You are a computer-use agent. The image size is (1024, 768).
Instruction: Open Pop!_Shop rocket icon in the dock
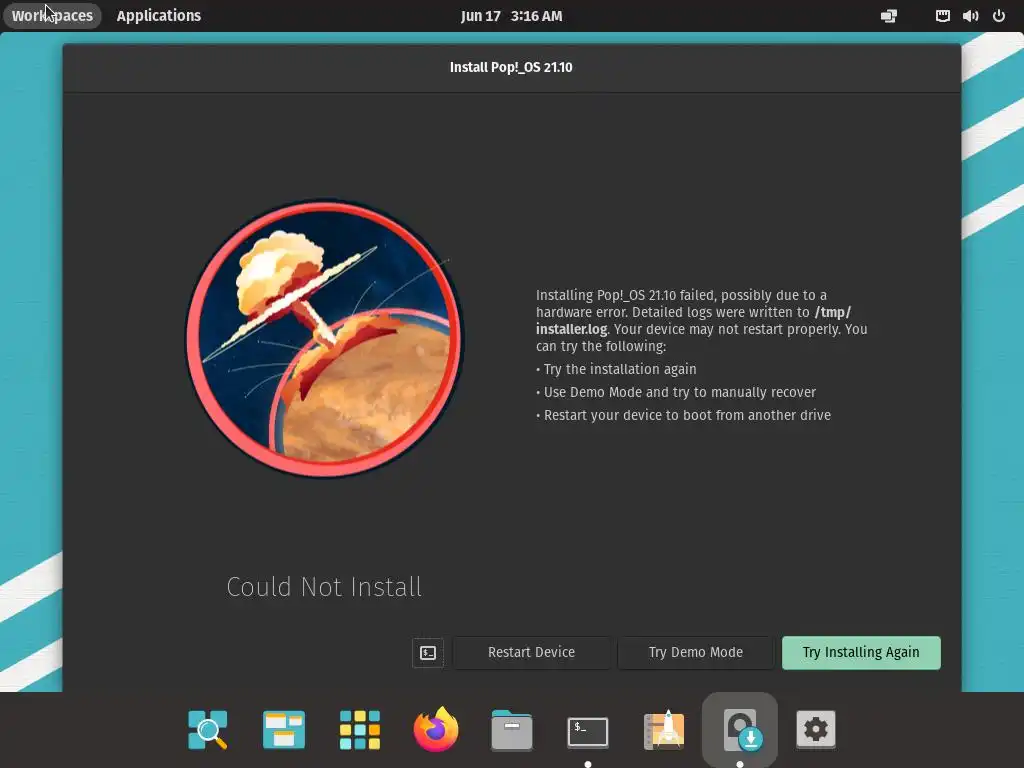pos(664,729)
